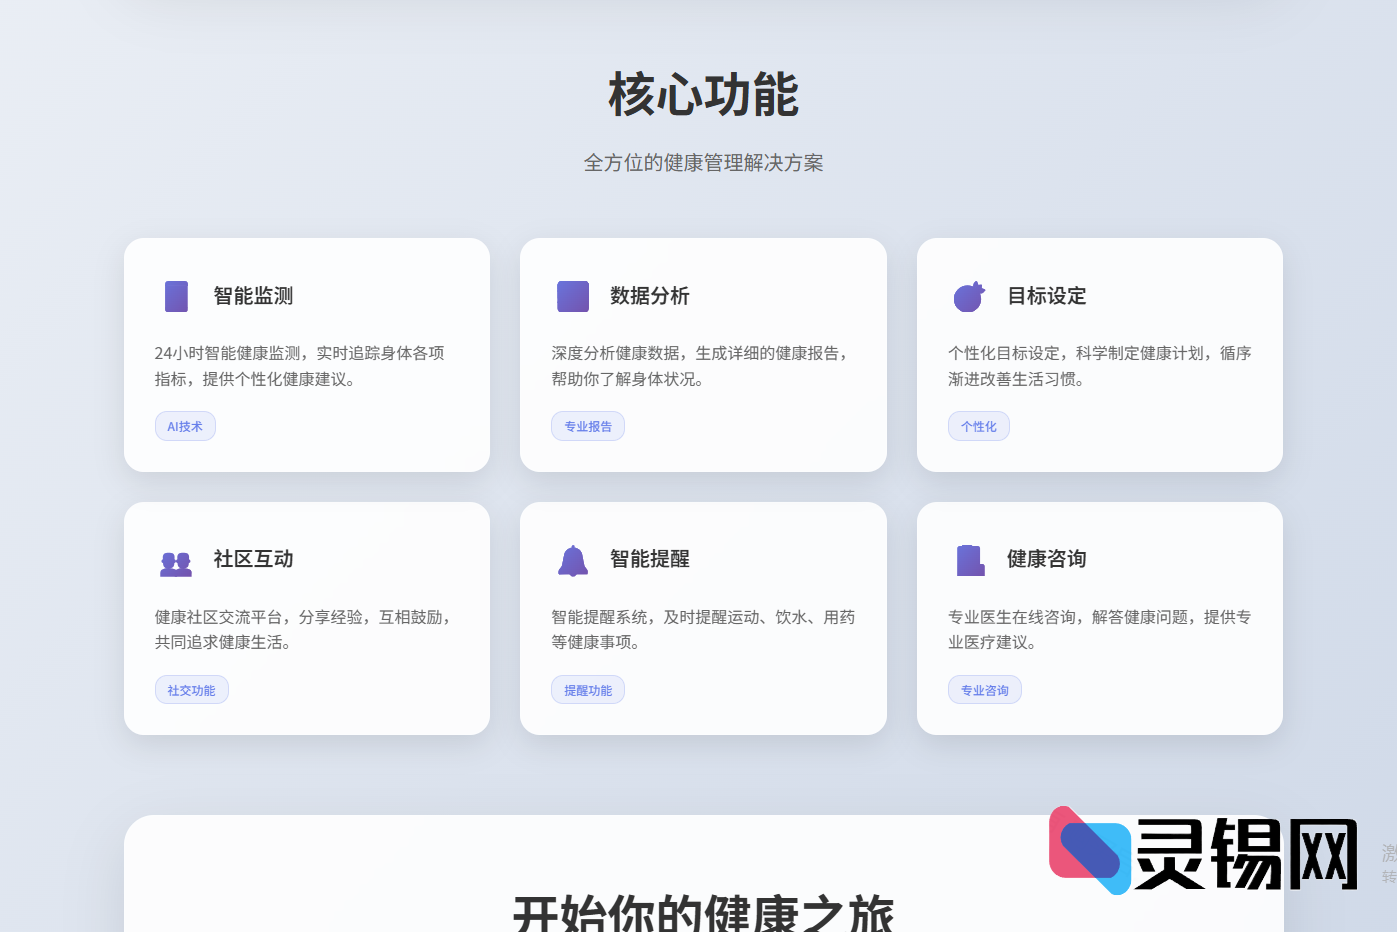Click the 智能提醒 bell icon

tap(573, 561)
